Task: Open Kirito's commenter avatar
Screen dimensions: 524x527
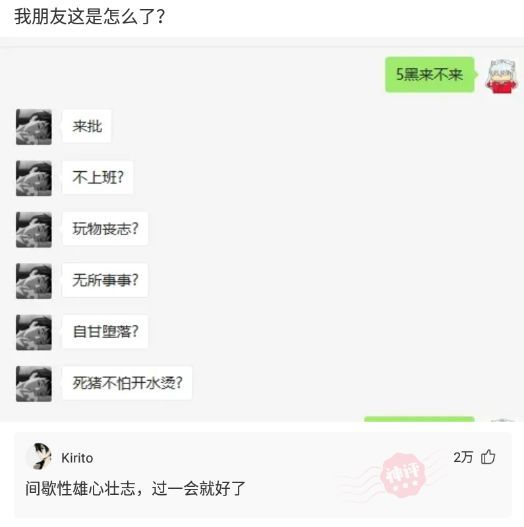Action: (x=39, y=456)
